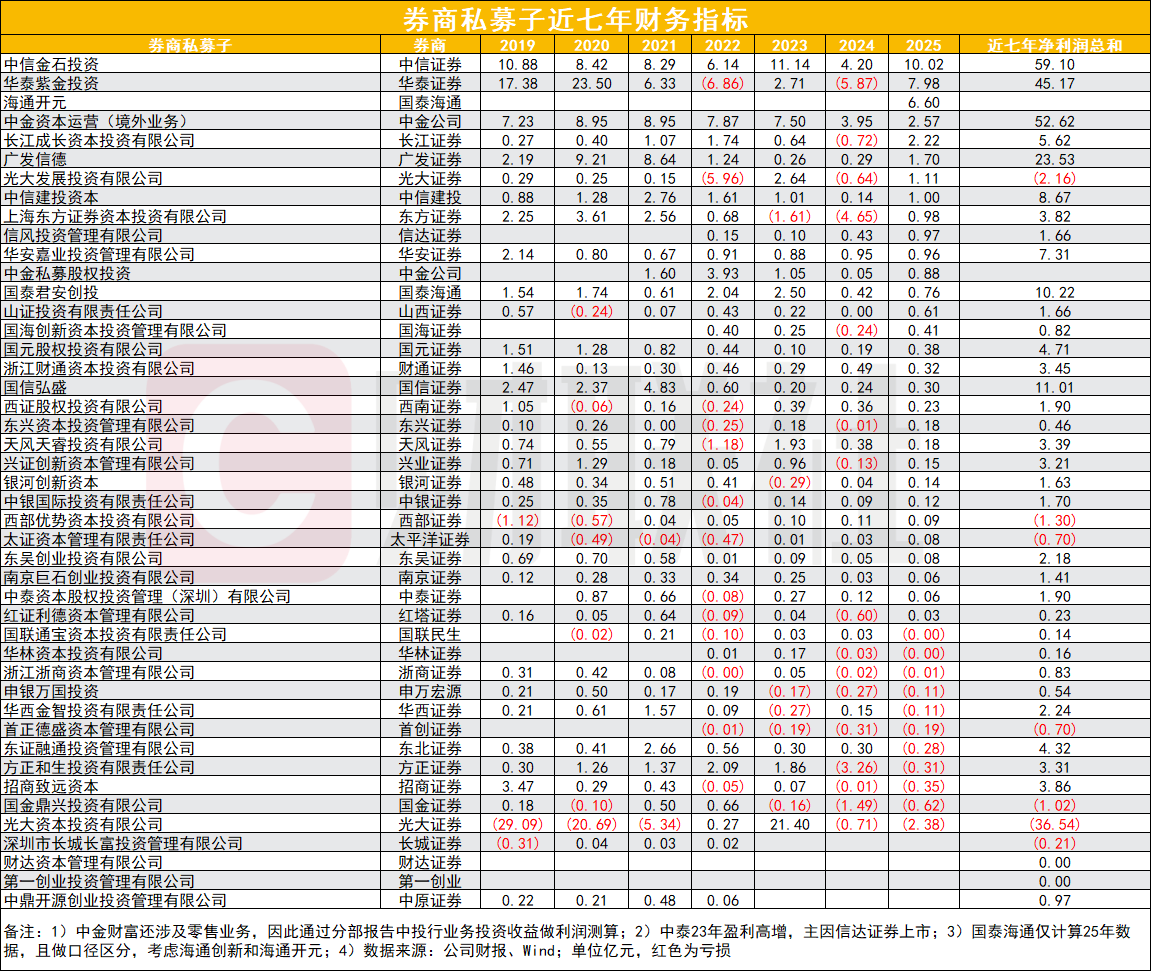
Task: Click the footnote text starting 备注
Action: click(x=567, y=941)
